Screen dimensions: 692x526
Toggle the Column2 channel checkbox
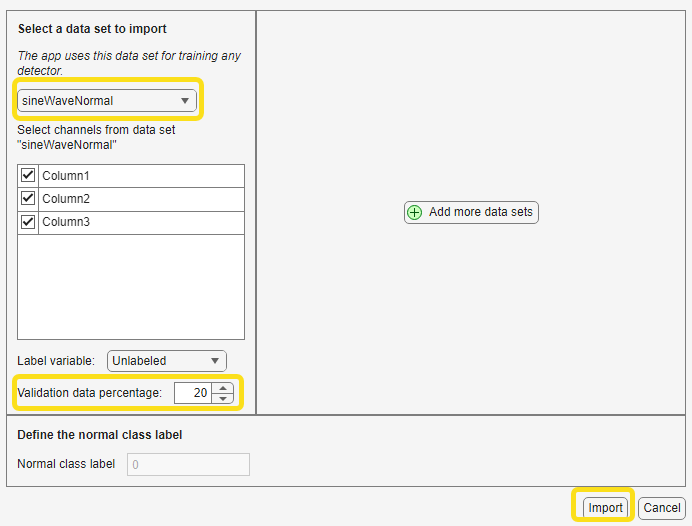pyautogui.click(x=28, y=198)
